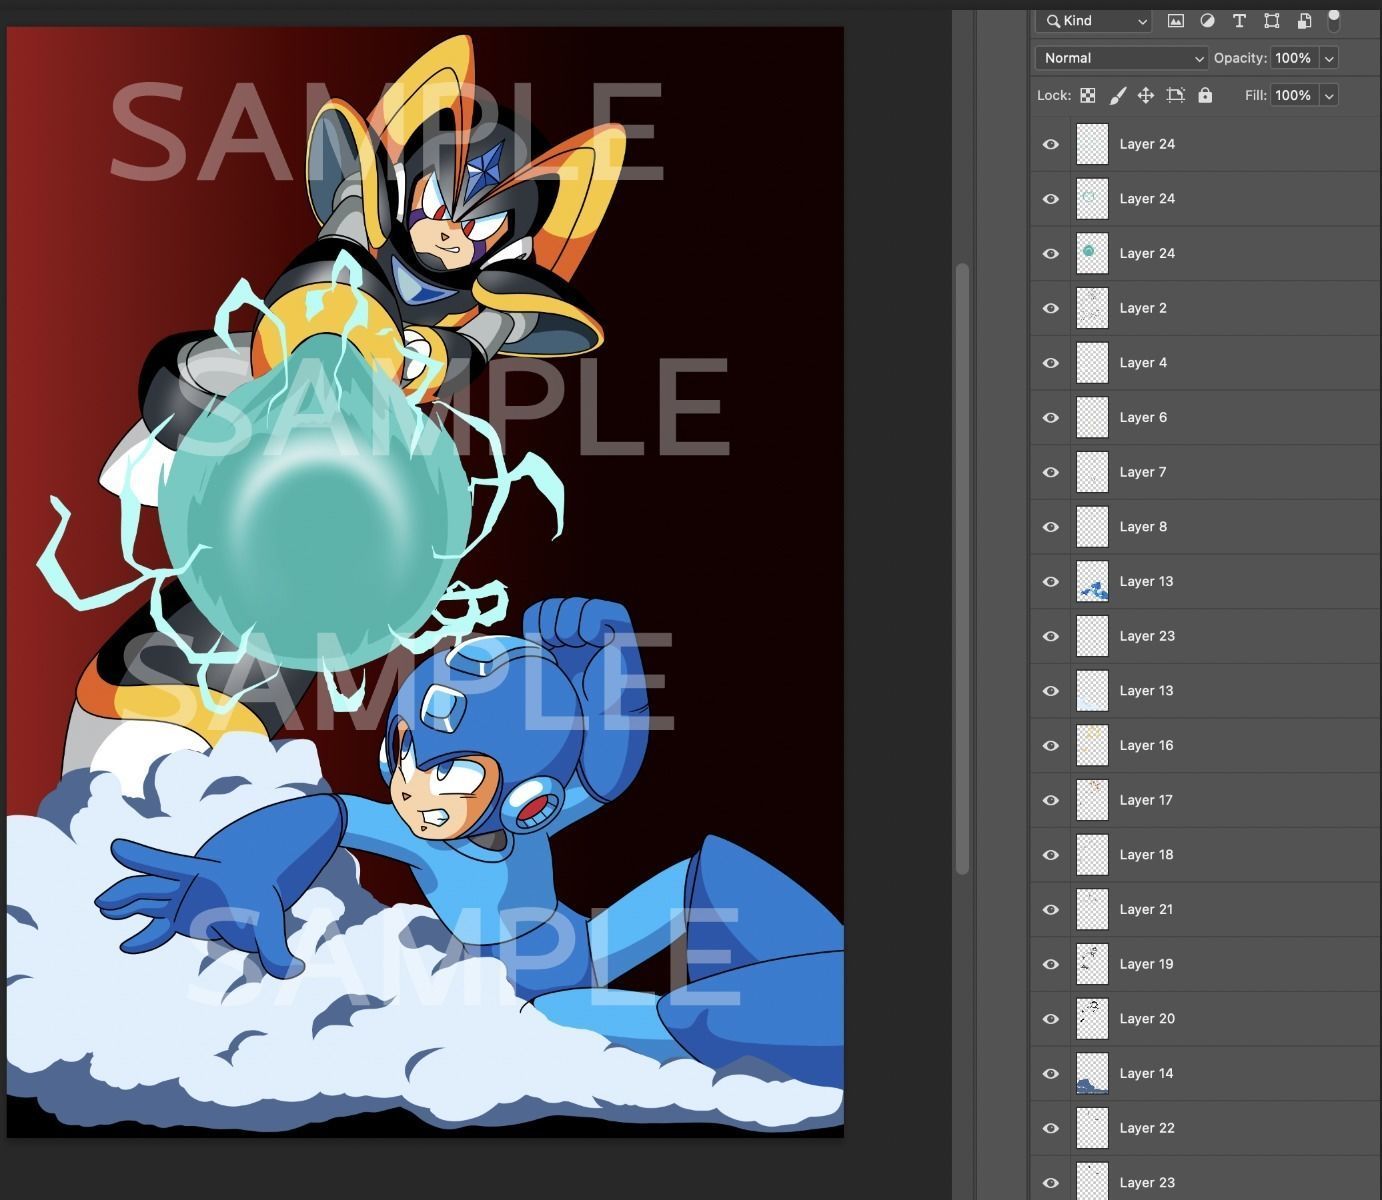This screenshot has width=1382, height=1200.
Task: Filter layers by pixel layers icon
Action: coord(1175,21)
